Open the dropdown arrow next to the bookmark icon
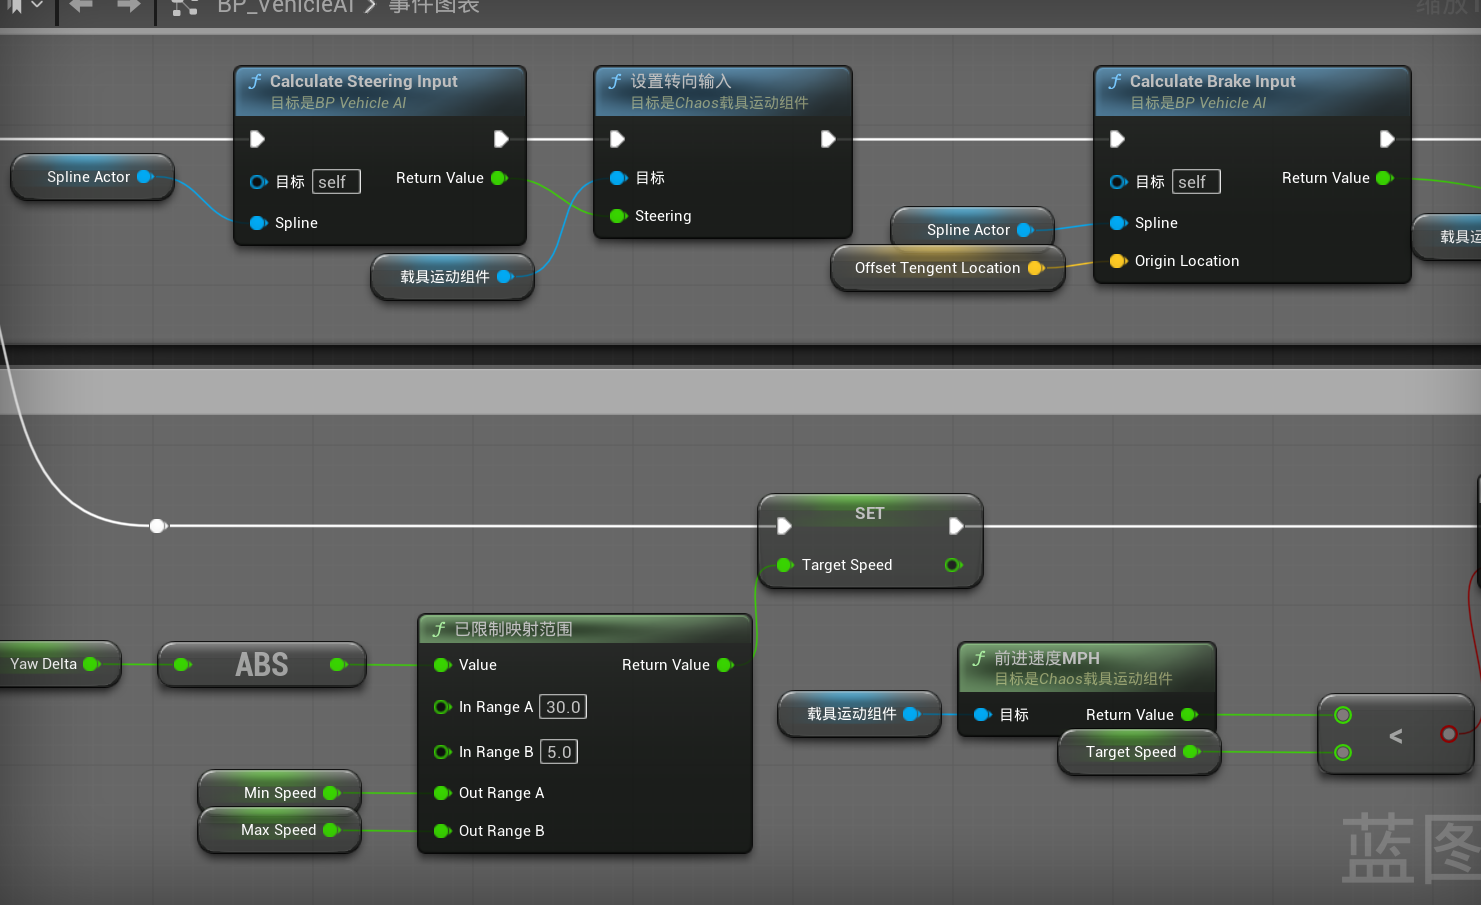The image size is (1481, 905). click(x=37, y=6)
